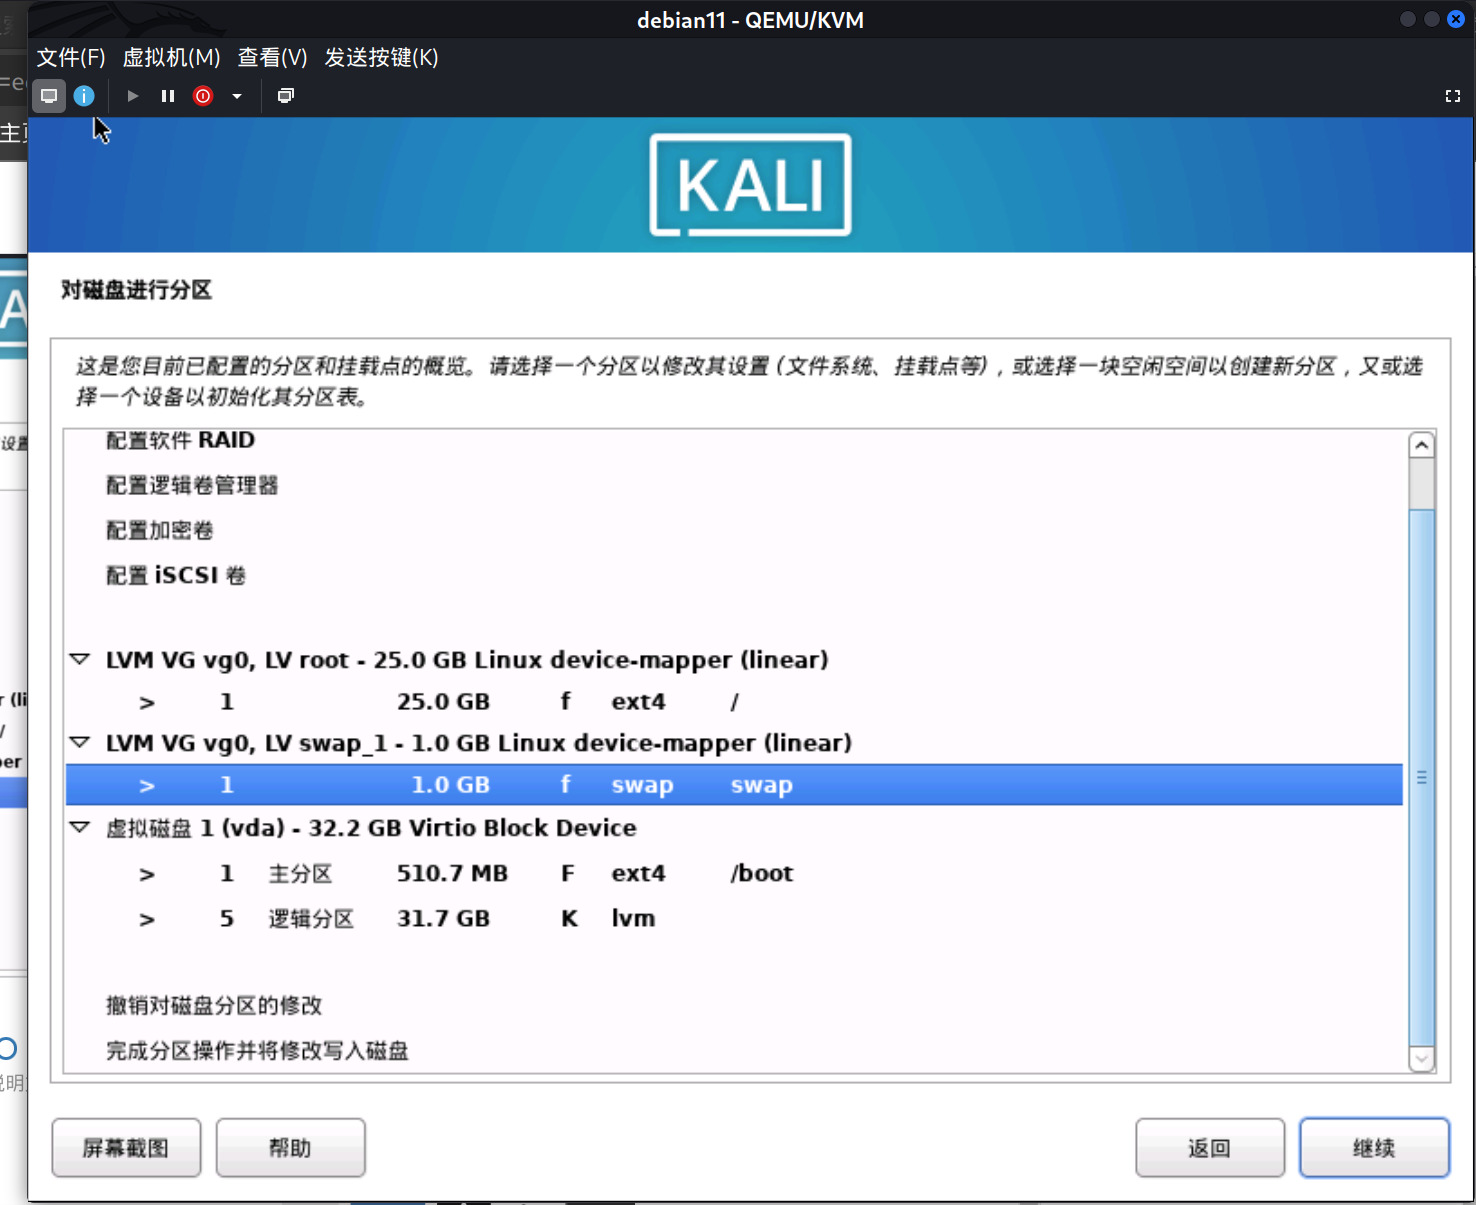The image size is (1476, 1205).
Task: Show the graphical console view icon
Action: [49, 96]
